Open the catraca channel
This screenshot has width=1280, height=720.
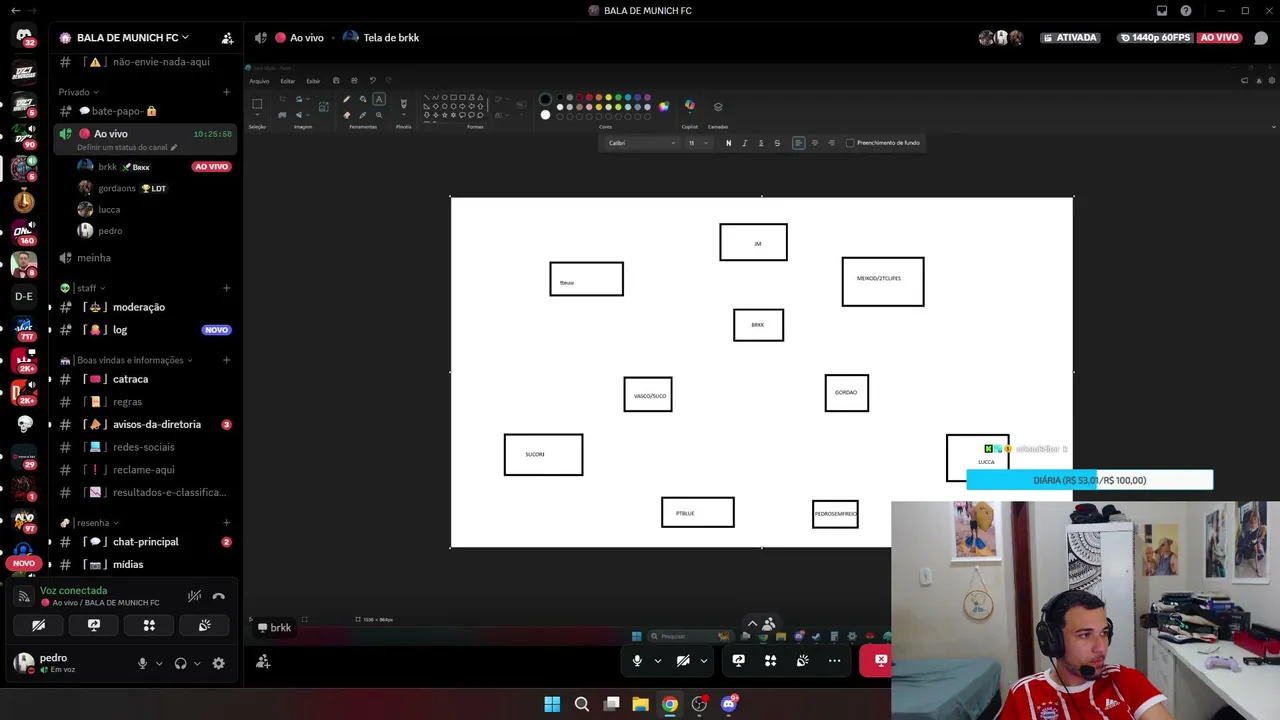(x=145, y=380)
